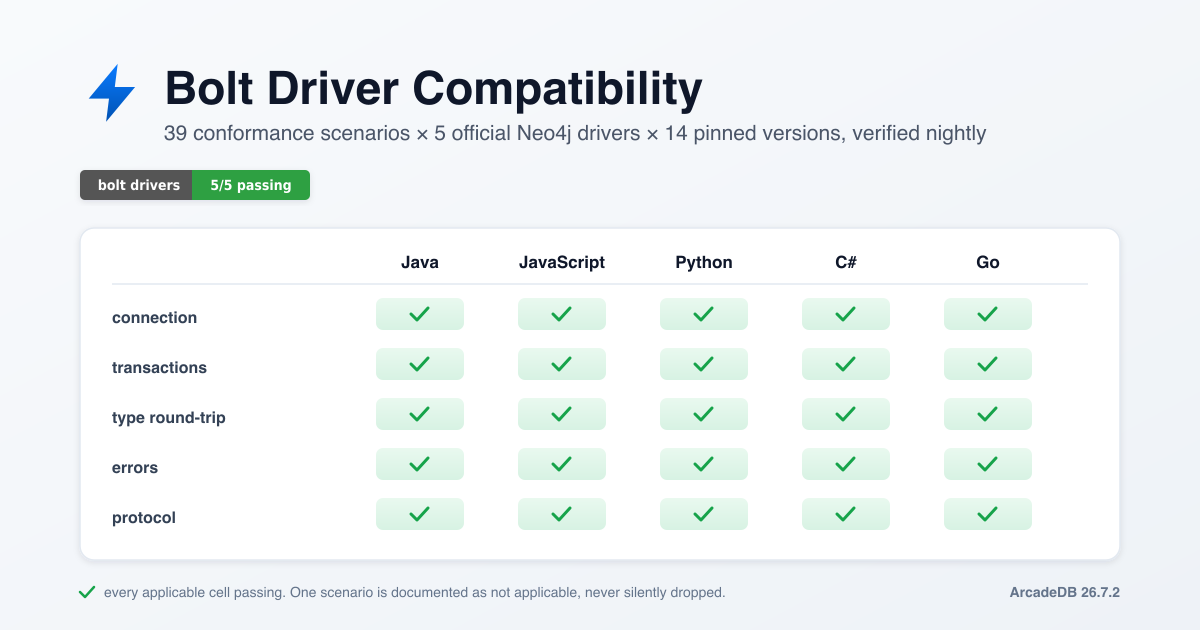The height and width of the screenshot is (630, 1200).
Task: Click the Java protocol checkmark cell
Action: click(x=420, y=514)
